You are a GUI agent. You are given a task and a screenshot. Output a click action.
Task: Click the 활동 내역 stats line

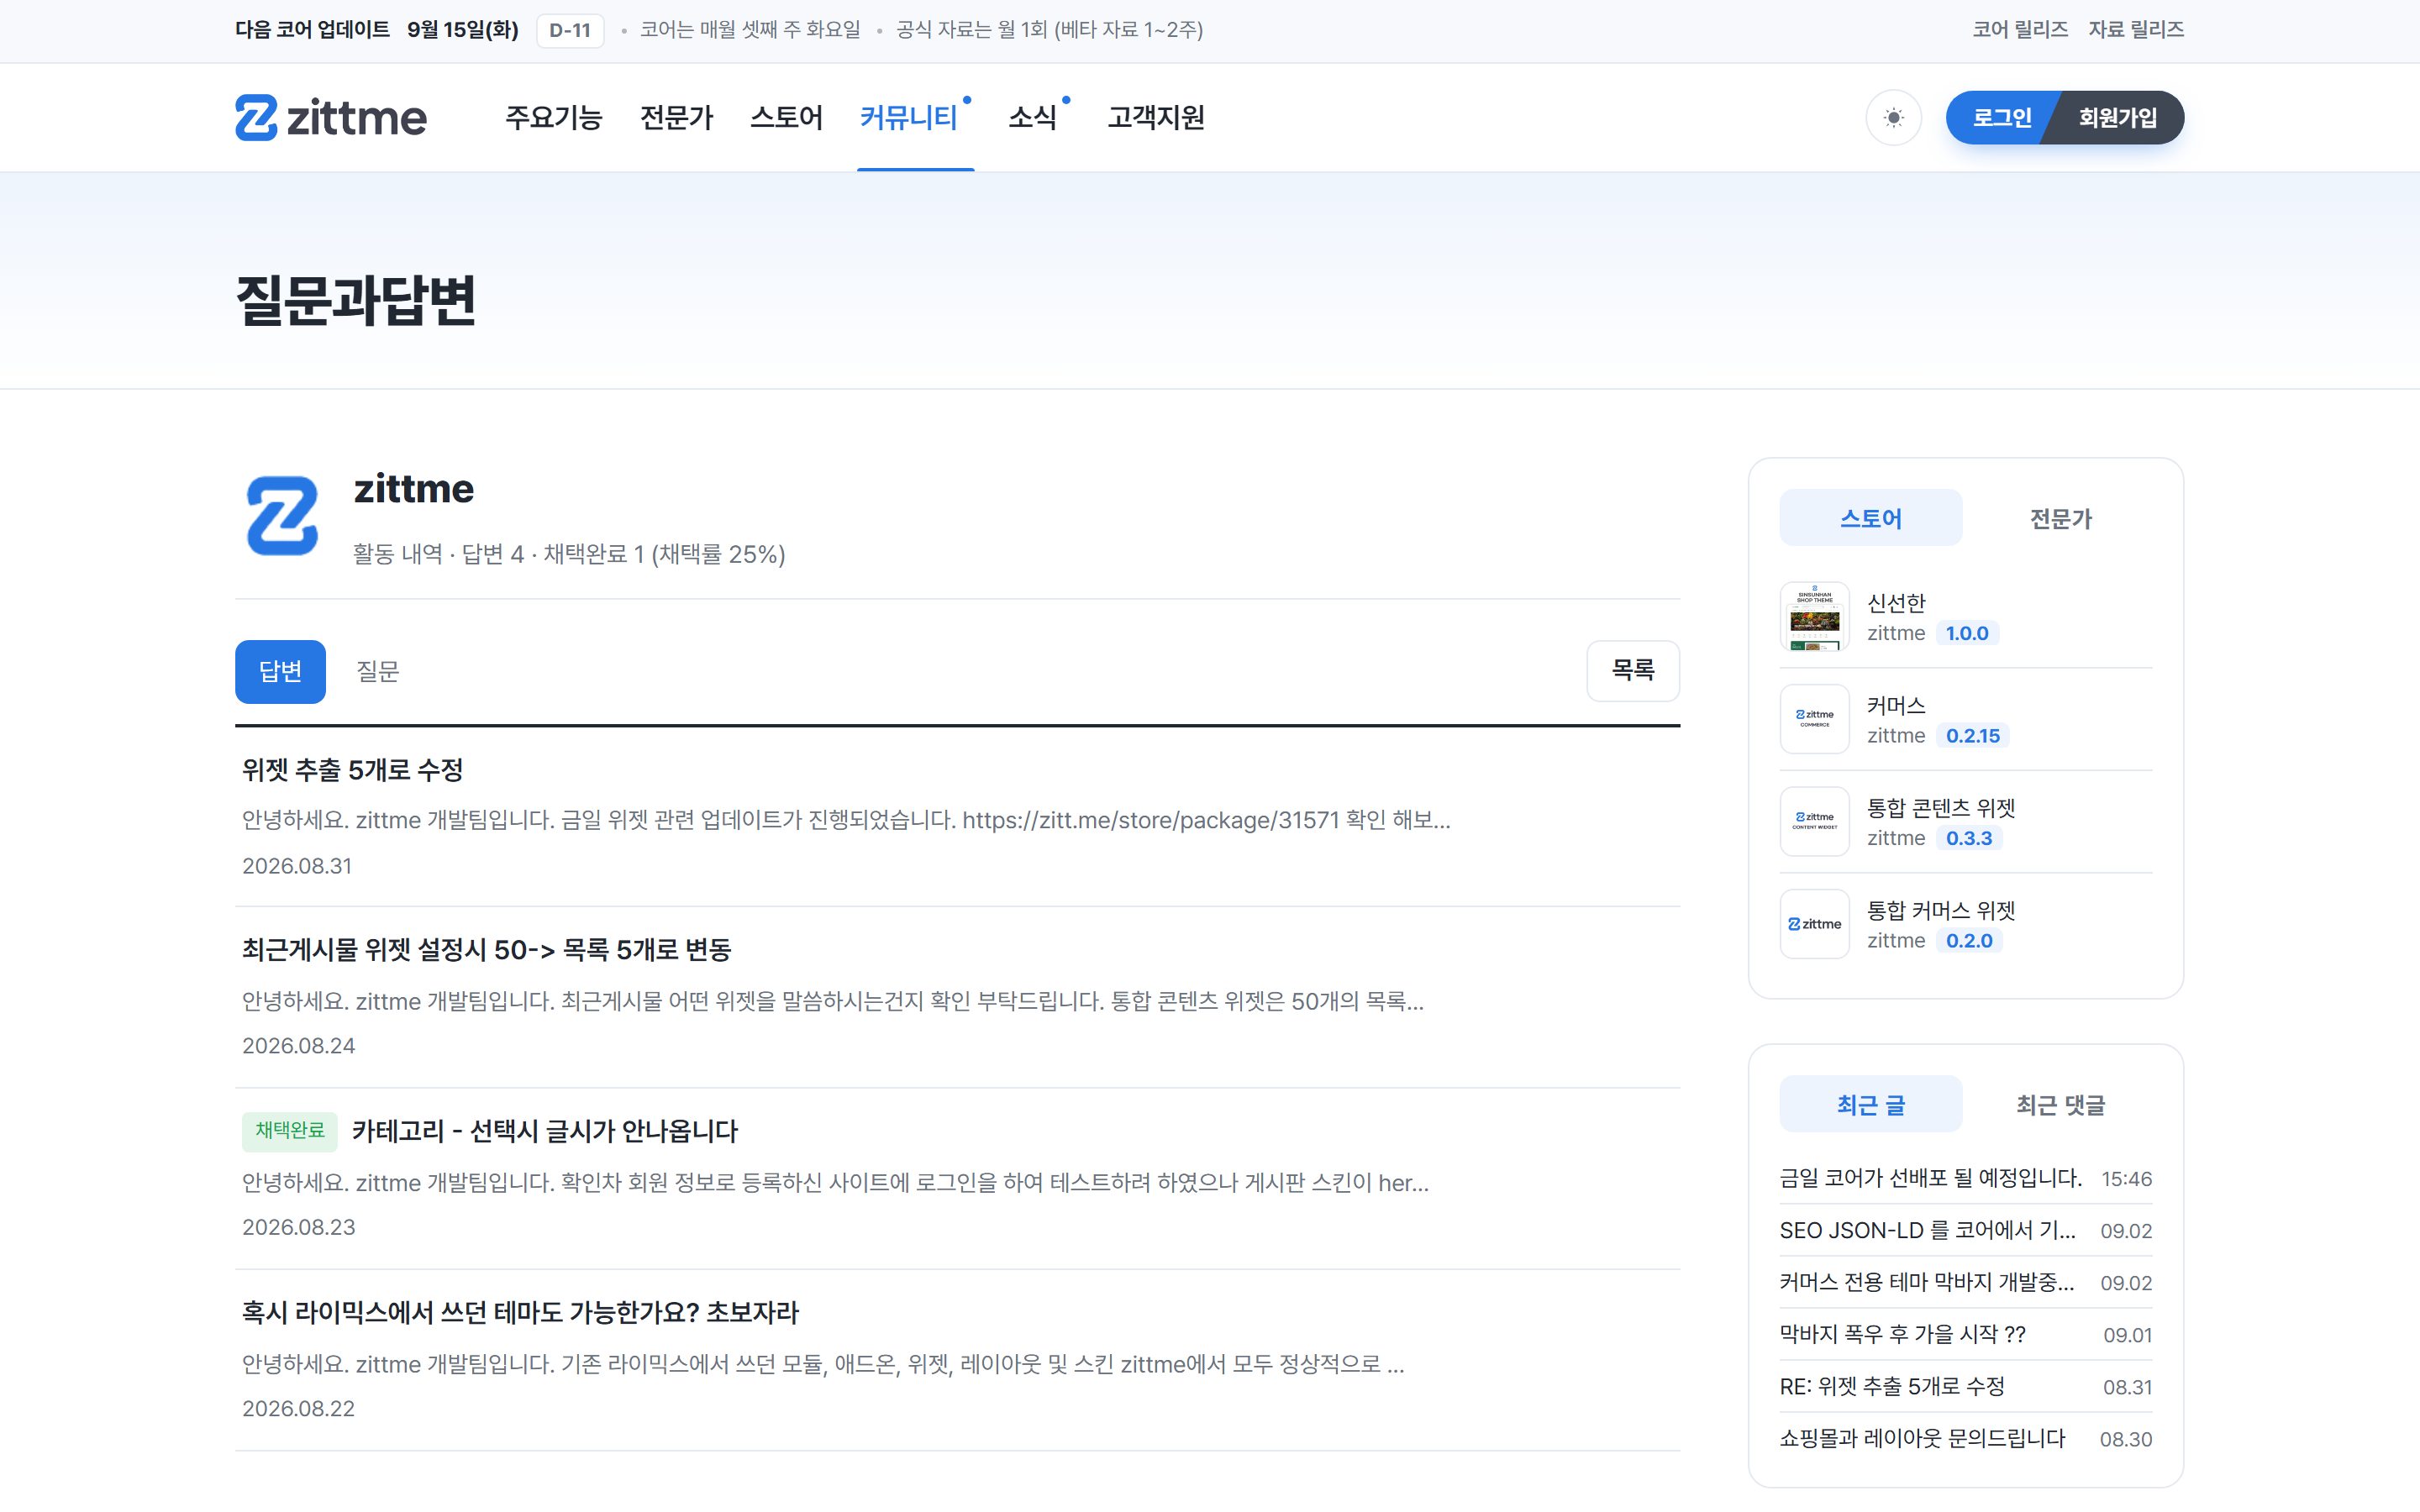(x=569, y=554)
